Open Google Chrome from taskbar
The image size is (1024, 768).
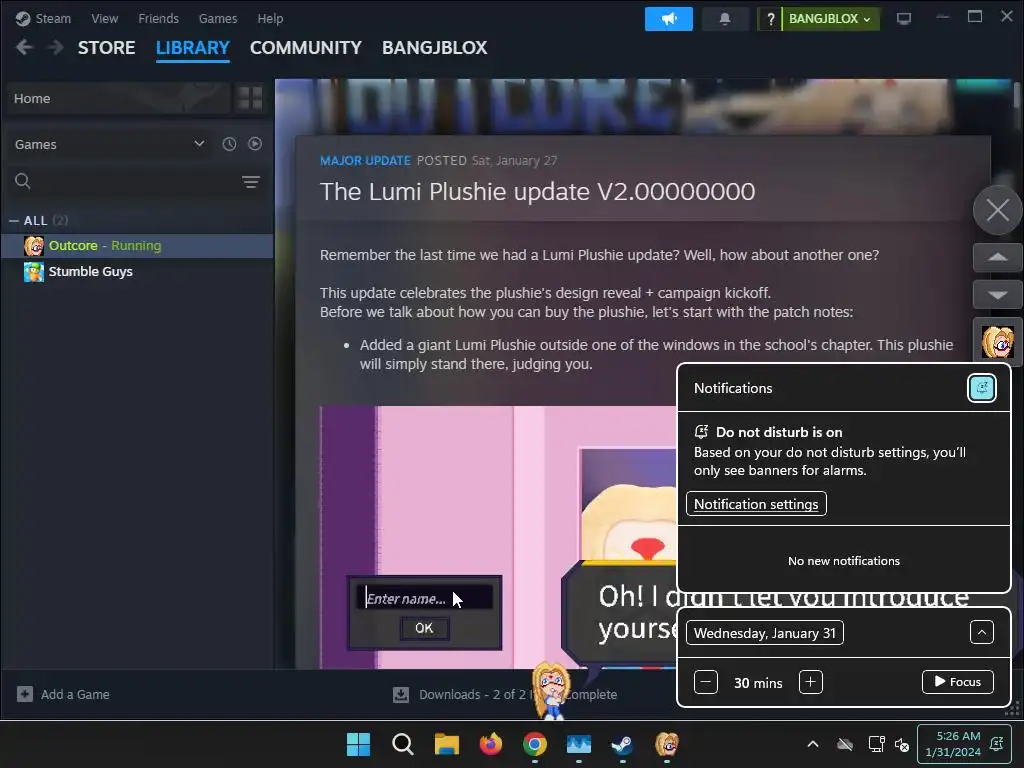(535, 744)
